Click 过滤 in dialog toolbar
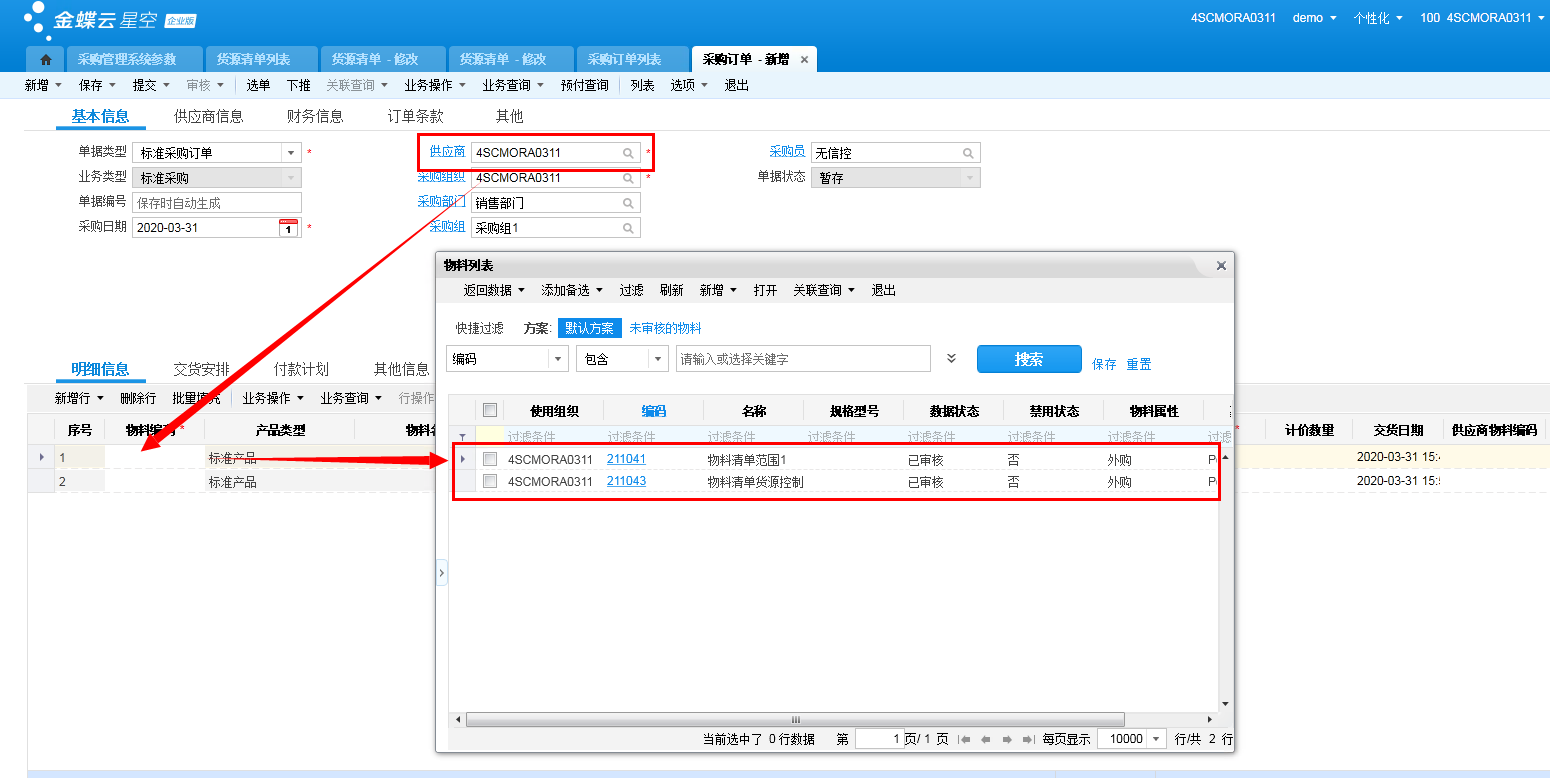The width and height of the screenshot is (1550, 778). 631,290
